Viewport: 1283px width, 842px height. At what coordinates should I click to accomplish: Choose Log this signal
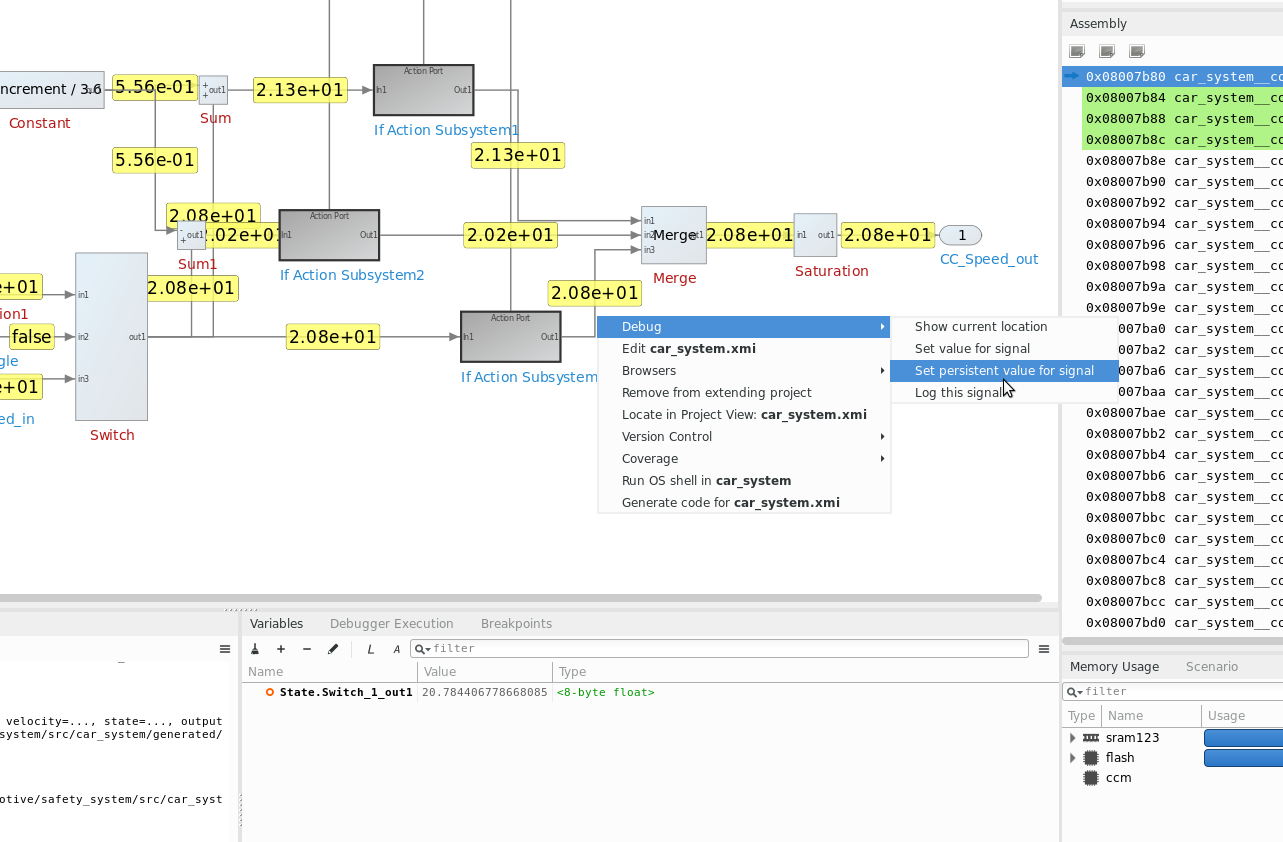1004,393
